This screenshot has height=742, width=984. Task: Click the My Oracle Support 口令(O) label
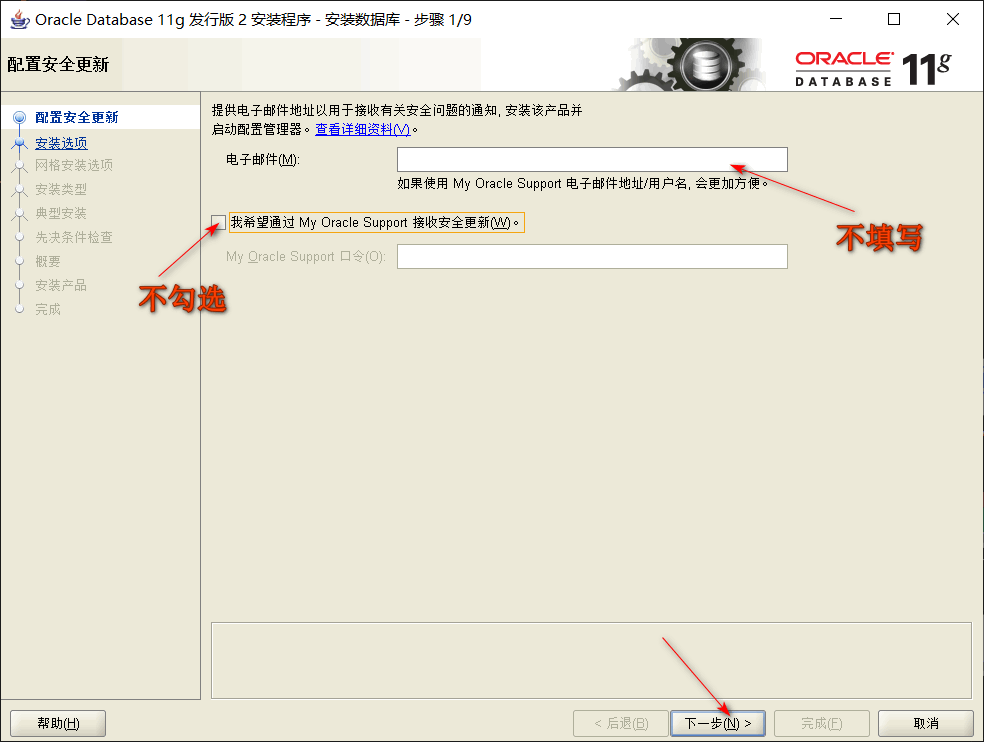pos(306,256)
